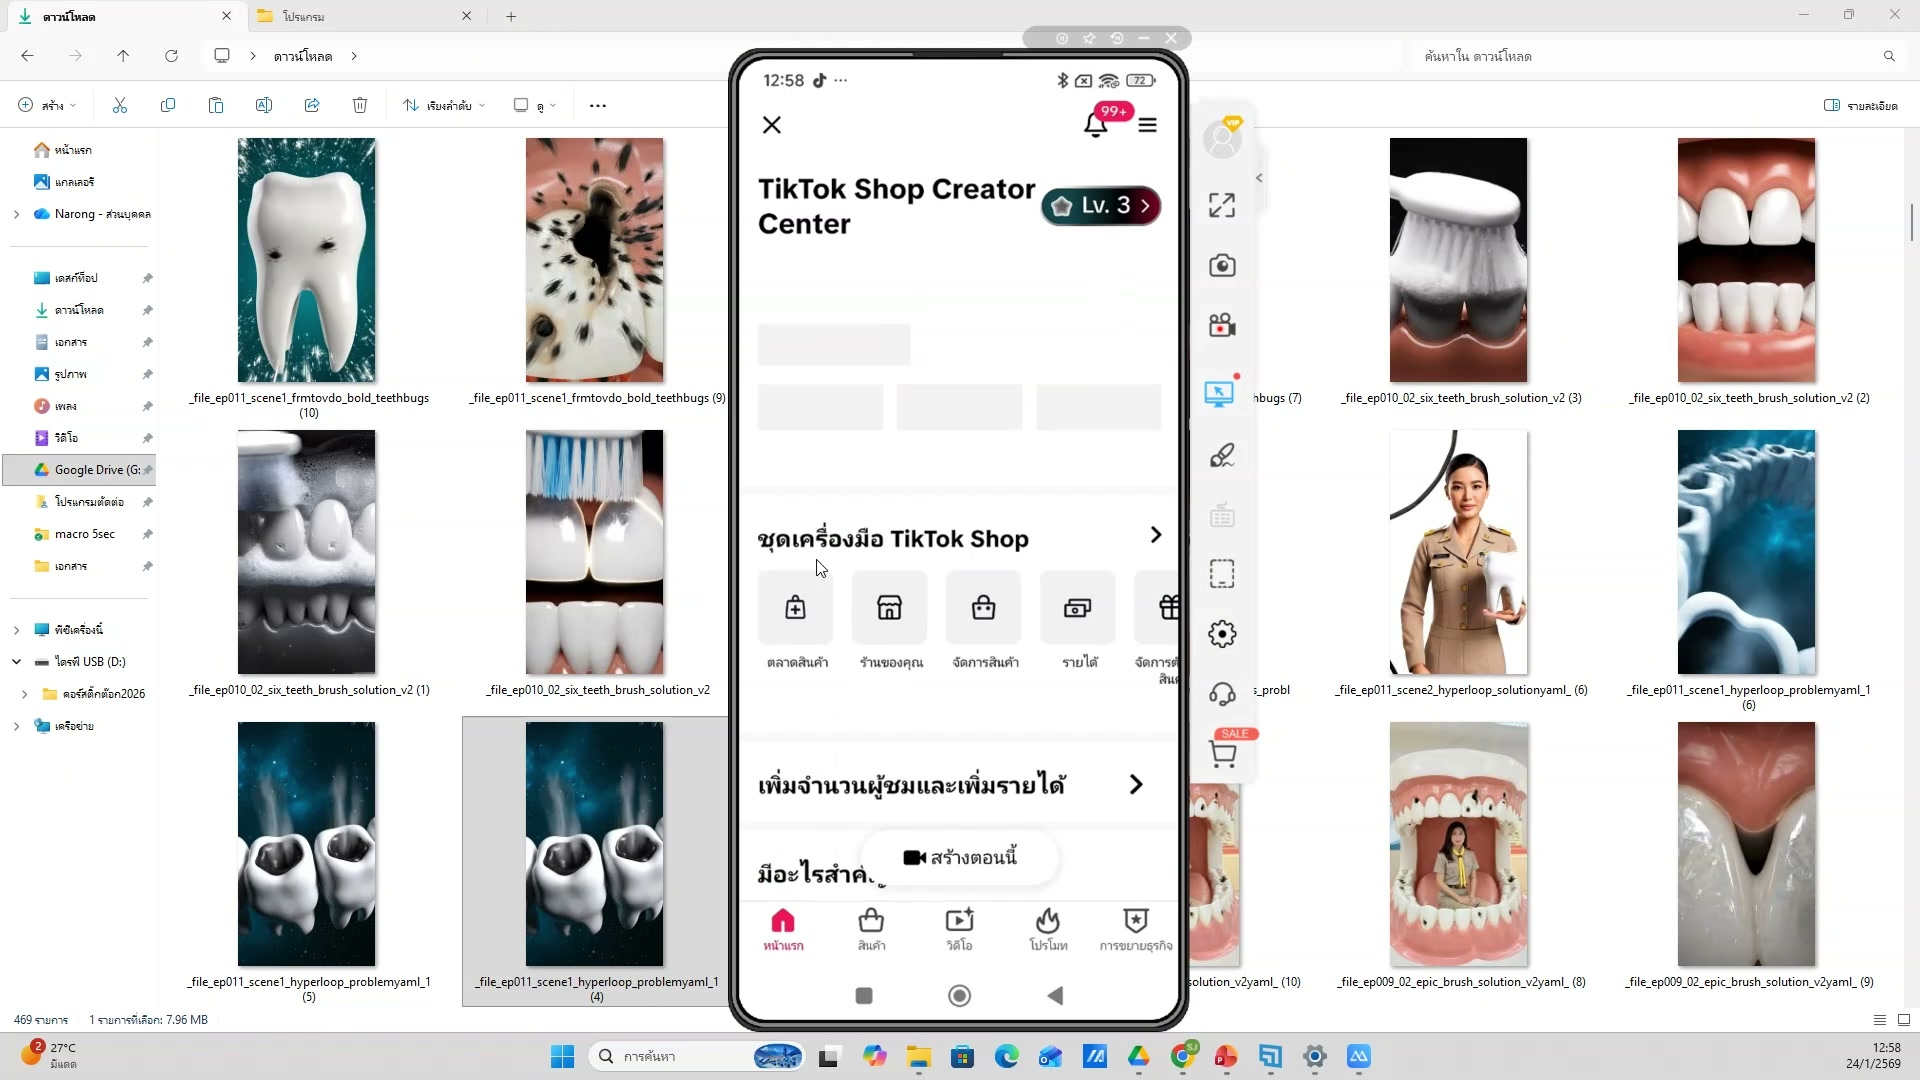Tap the สร้างตอนนี้ create button
The width and height of the screenshot is (1920, 1080).
(x=960, y=857)
